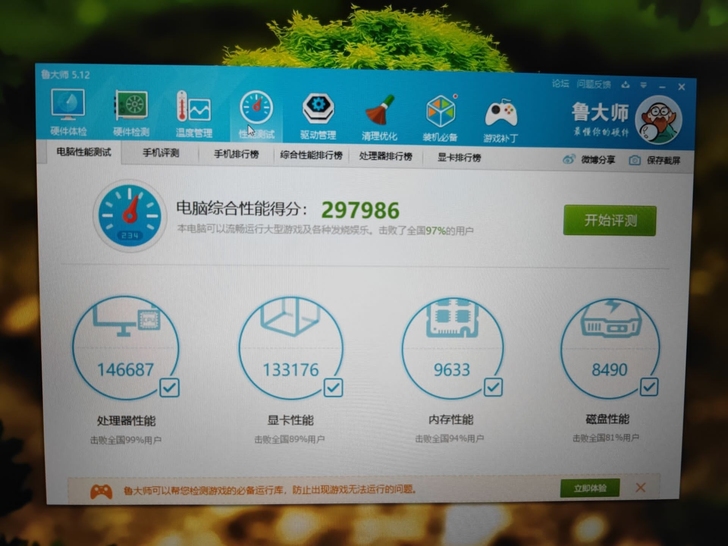Image resolution: width=728 pixels, height=546 pixels.
Task: Open 硬件检测 hardware detection icon
Action: click(x=131, y=113)
